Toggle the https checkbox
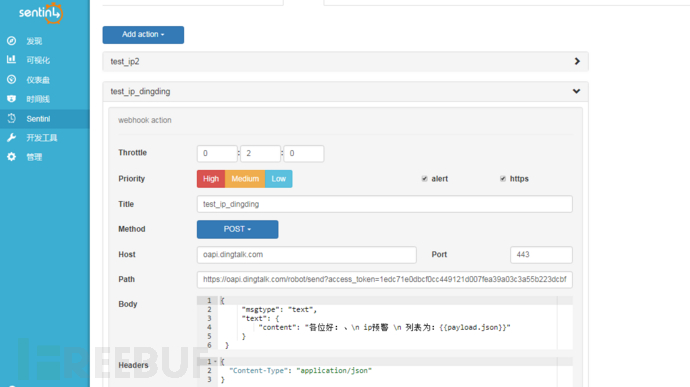The image size is (690, 387). click(503, 178)
